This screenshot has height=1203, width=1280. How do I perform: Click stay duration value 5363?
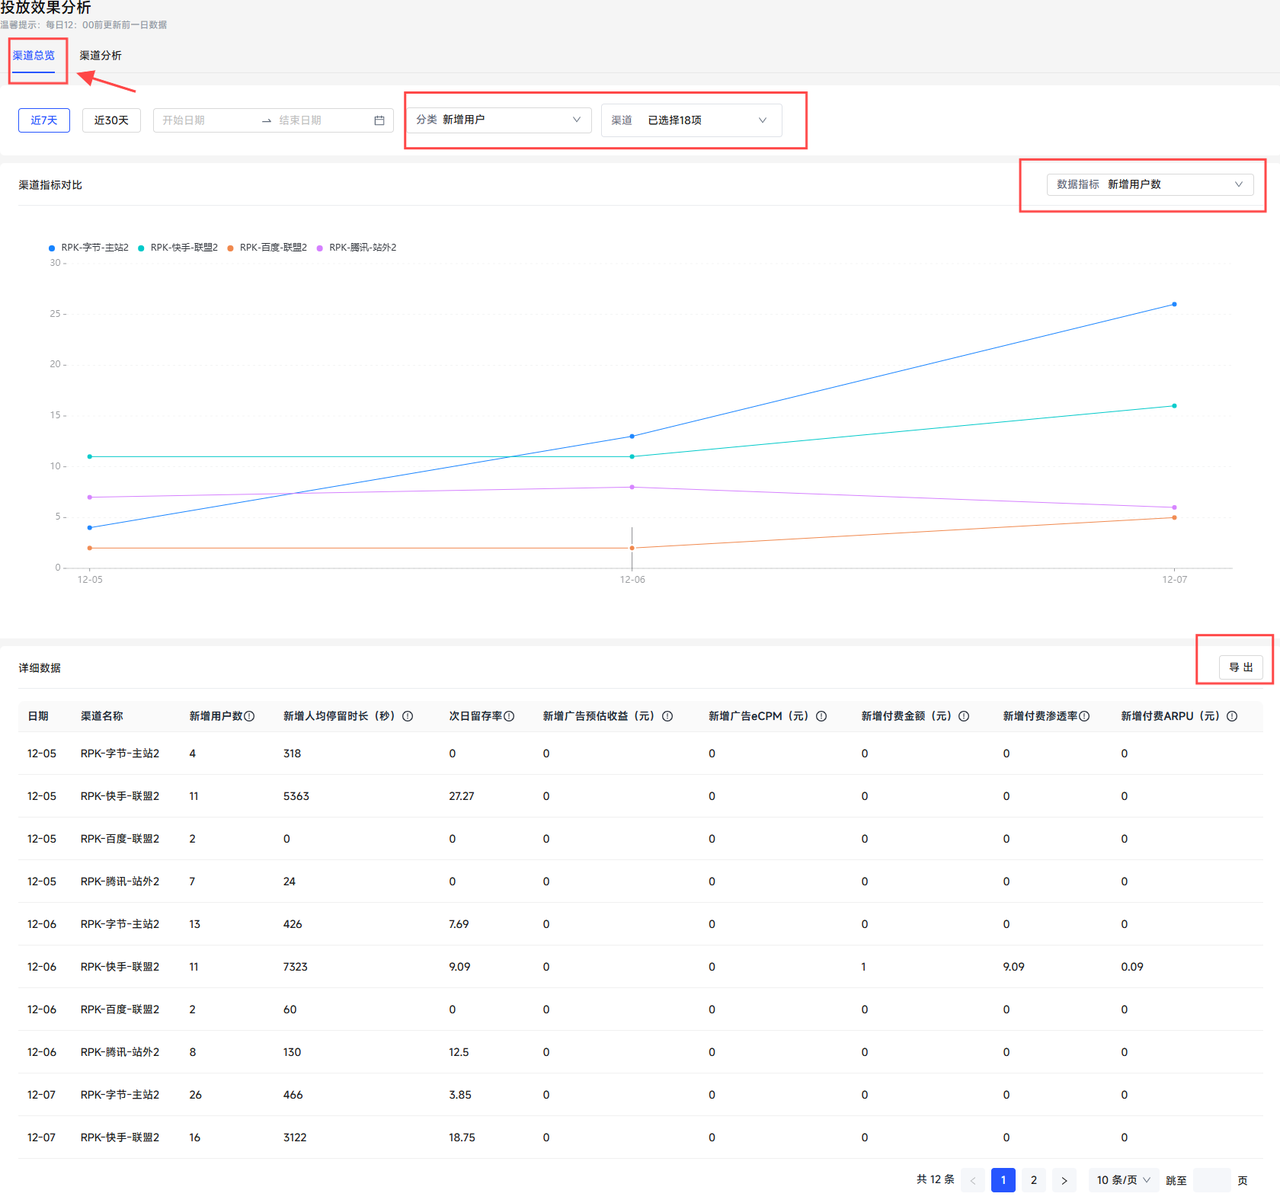(296, 796)
